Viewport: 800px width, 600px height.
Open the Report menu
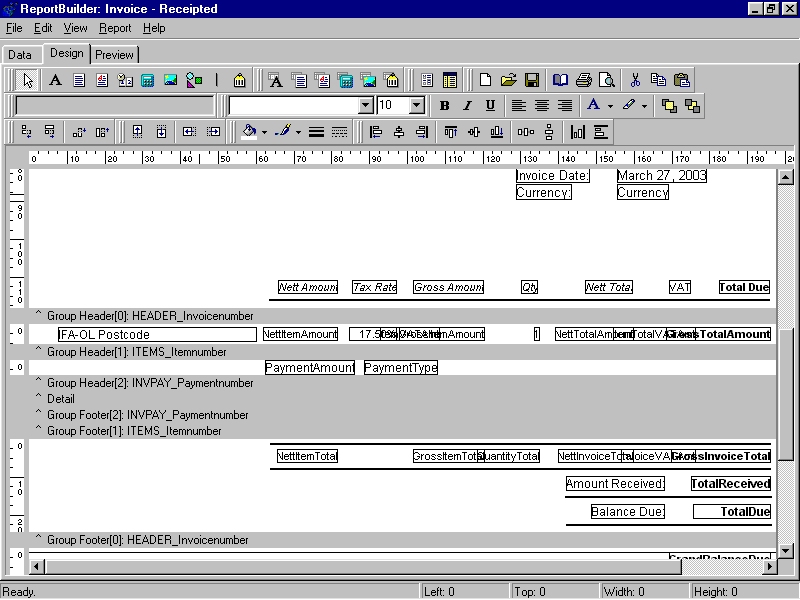[x=115, y=28]
